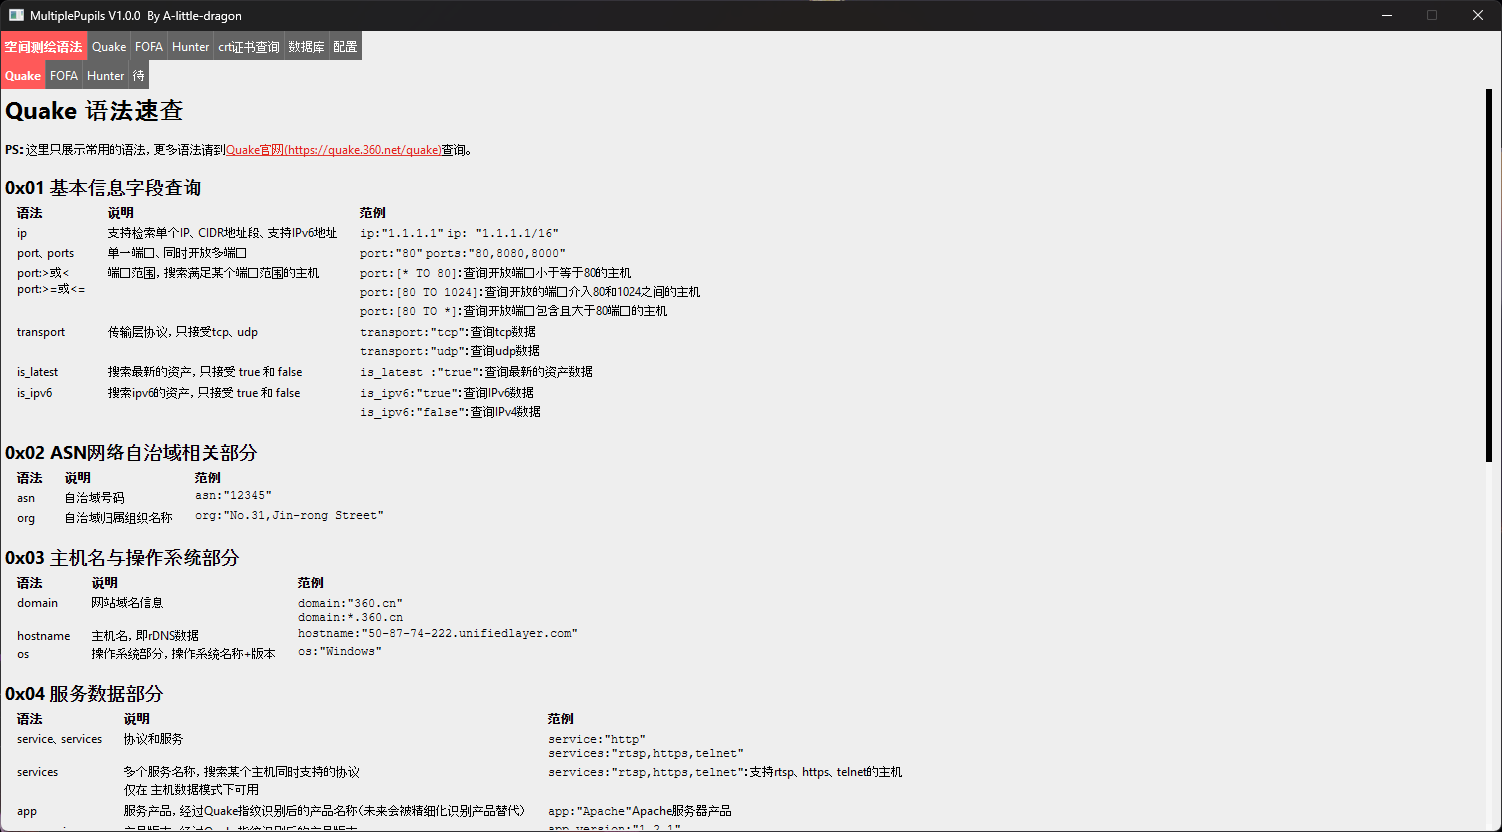This screenshot has height=832, width=1502.
Task: Click the domain:*.360.cn example
Action: coord(350,618)
